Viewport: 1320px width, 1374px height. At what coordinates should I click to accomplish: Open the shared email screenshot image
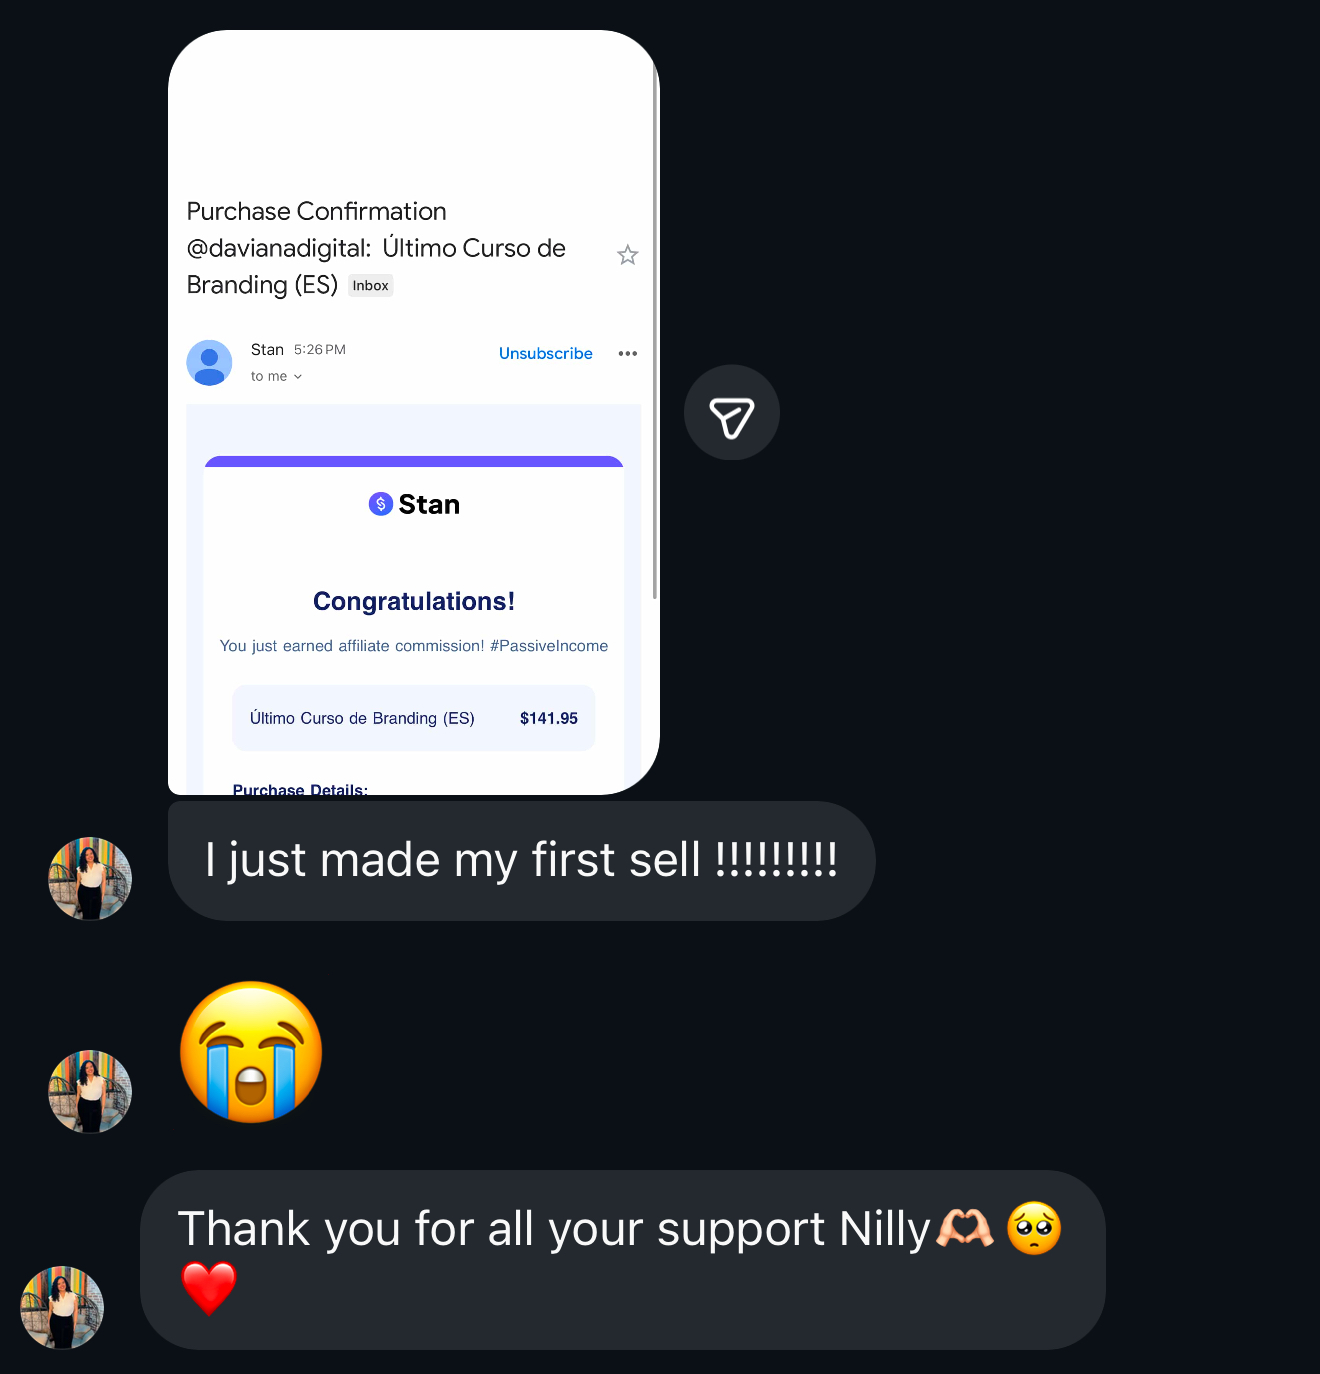(x=414, y=412)
